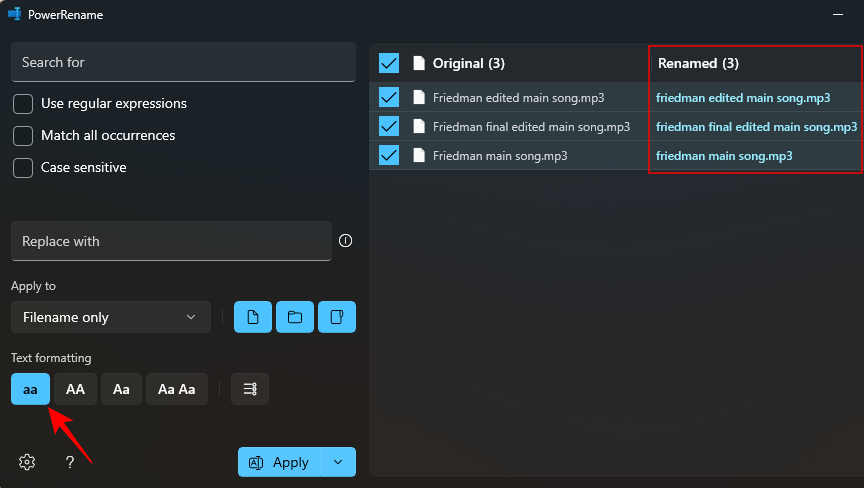This screenshot has height=488, width=864.
Task: Enable Use regular expressions checkbox
Action: pyautogui.click(x=23, y=104)
